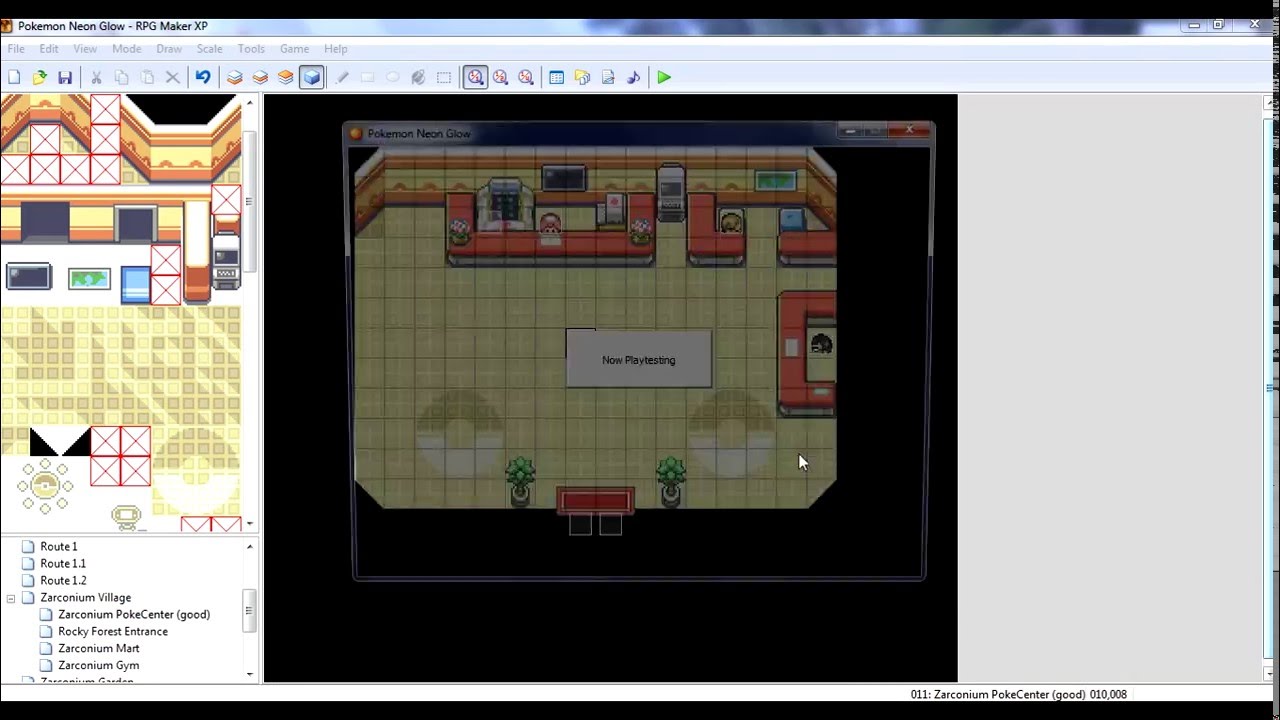The width and height of the screenshot is (1280, 720).
Task: Set map zoom to 1:1 scale
Action: point(475,77)
